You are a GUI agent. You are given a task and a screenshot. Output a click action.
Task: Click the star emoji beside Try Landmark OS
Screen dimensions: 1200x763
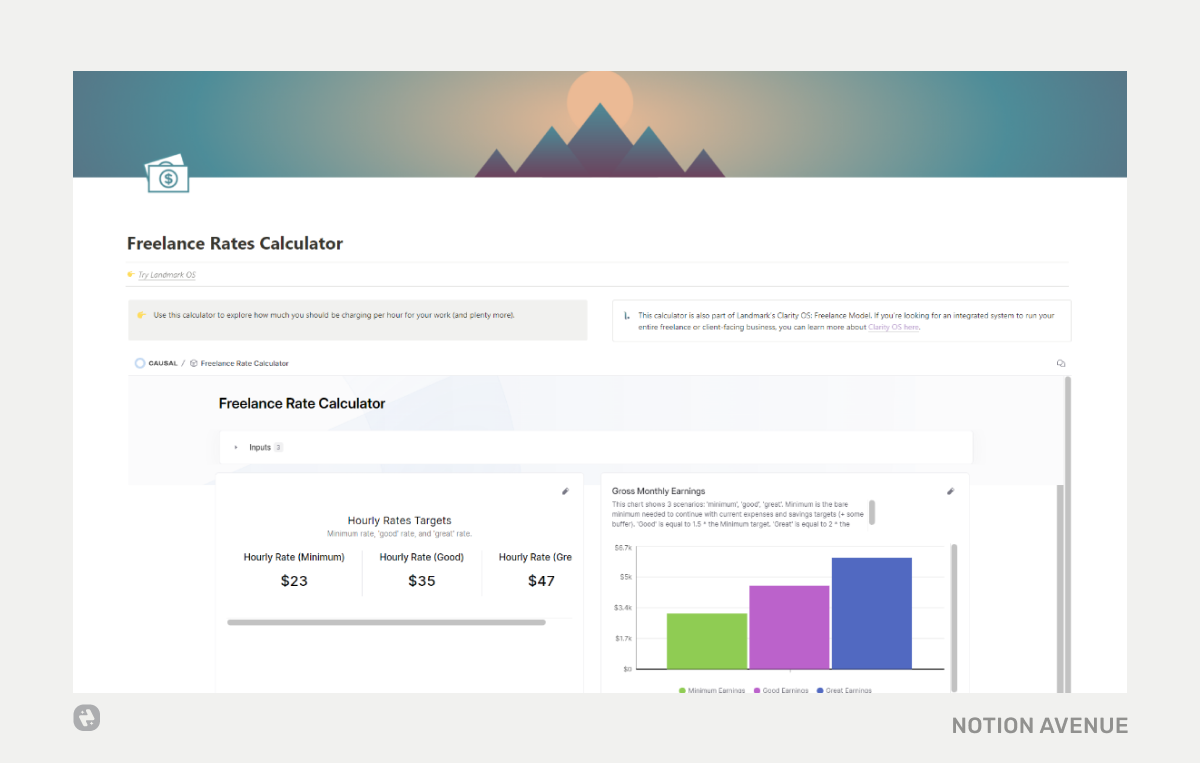pos(129,273)
